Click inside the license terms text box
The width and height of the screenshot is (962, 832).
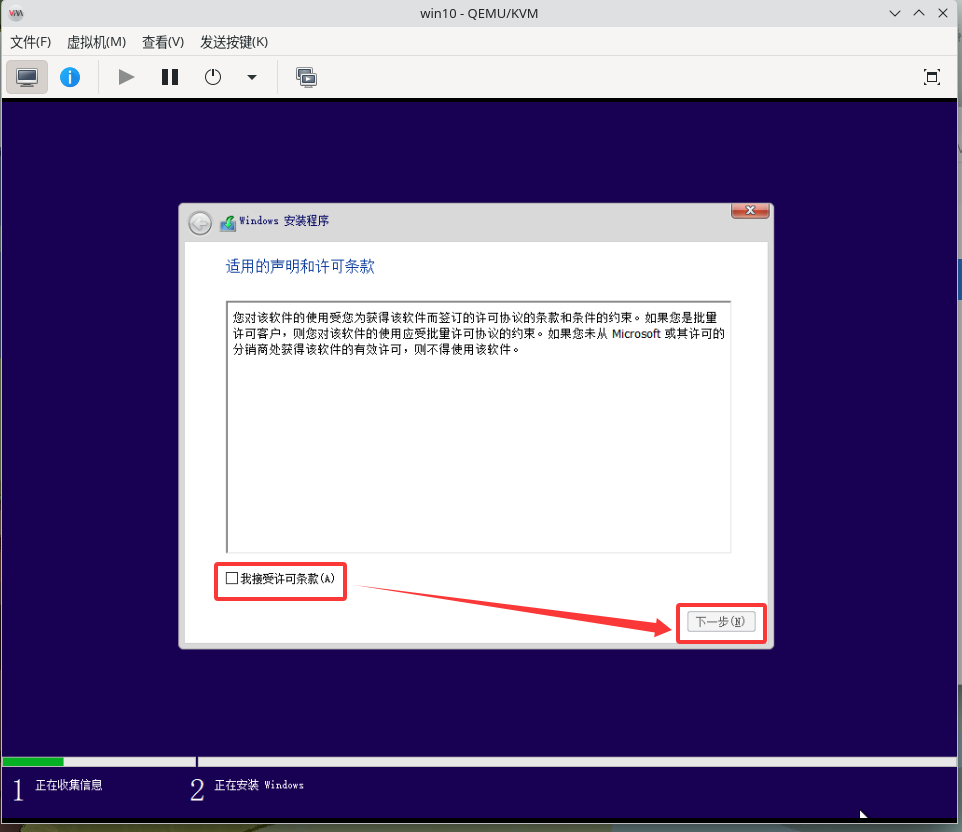tap(479, 427)
